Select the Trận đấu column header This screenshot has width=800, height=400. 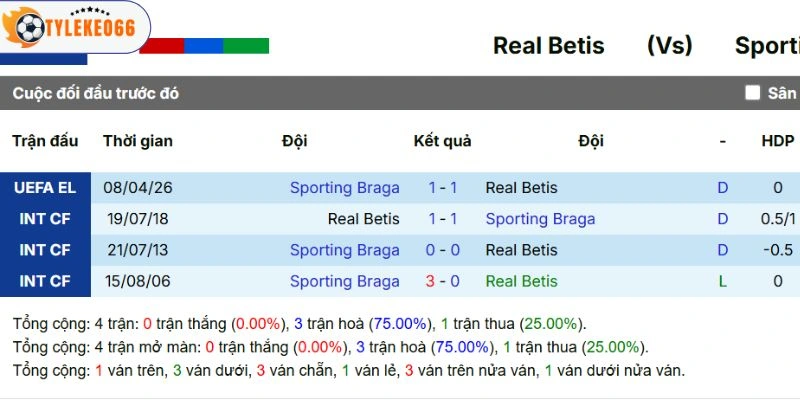point(45,141)
